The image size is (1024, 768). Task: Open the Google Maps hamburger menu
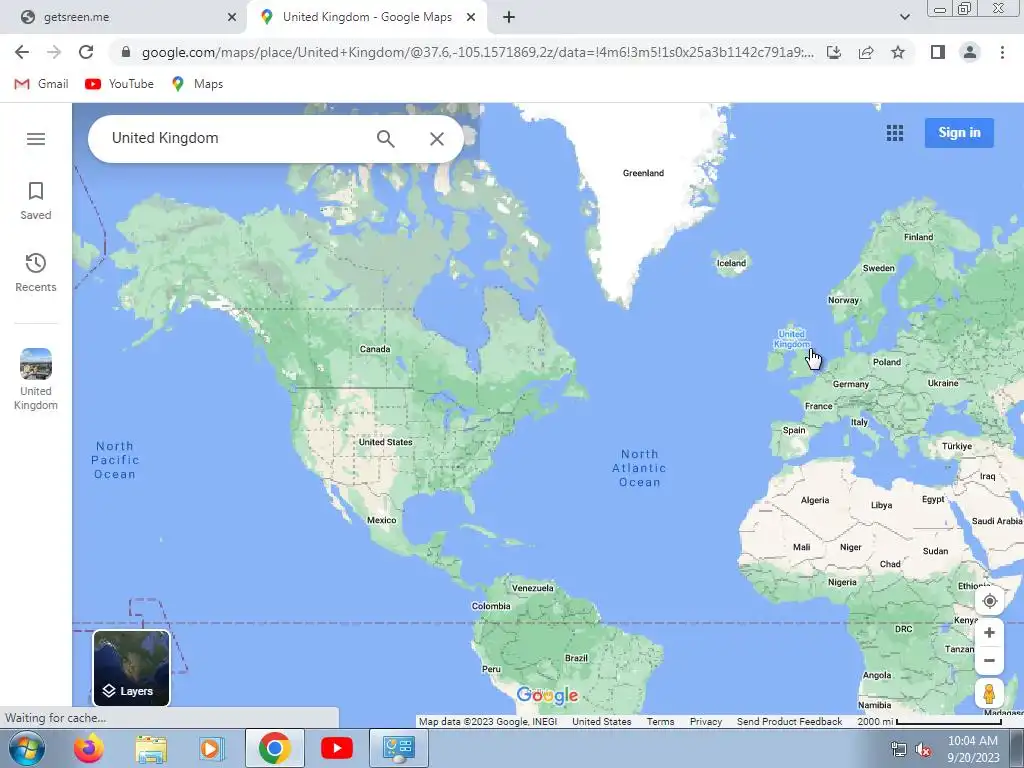tap(36, 139)
